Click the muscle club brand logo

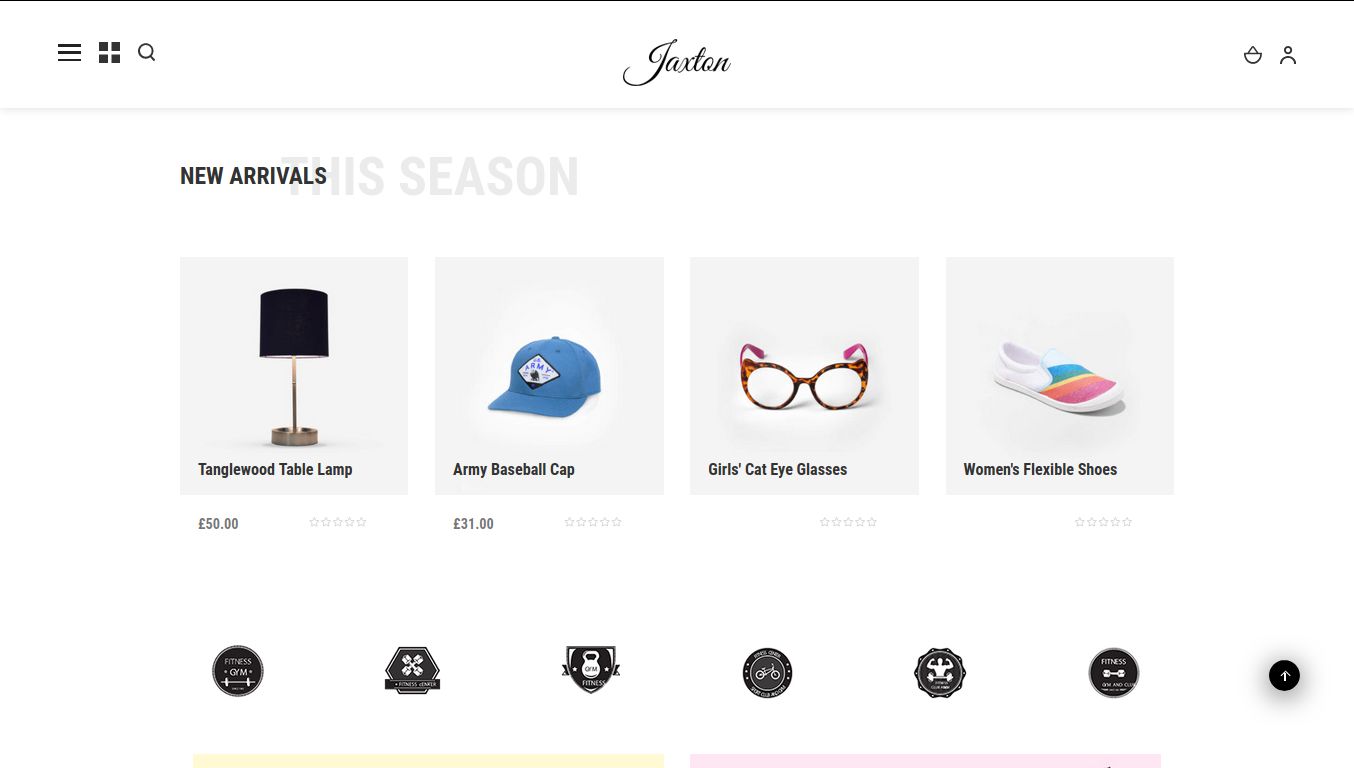tap(940, 672)
